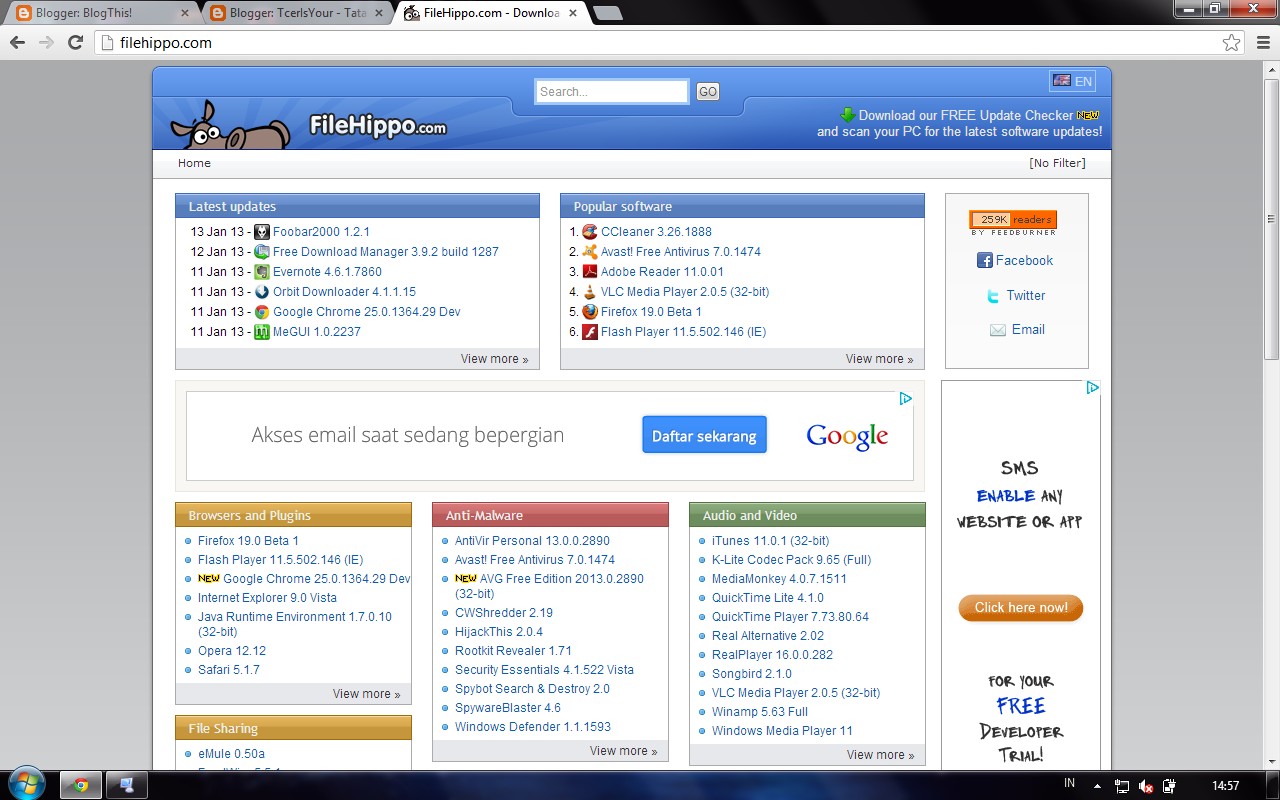Click the Avast icon in Popular software

tap(590, 252)
